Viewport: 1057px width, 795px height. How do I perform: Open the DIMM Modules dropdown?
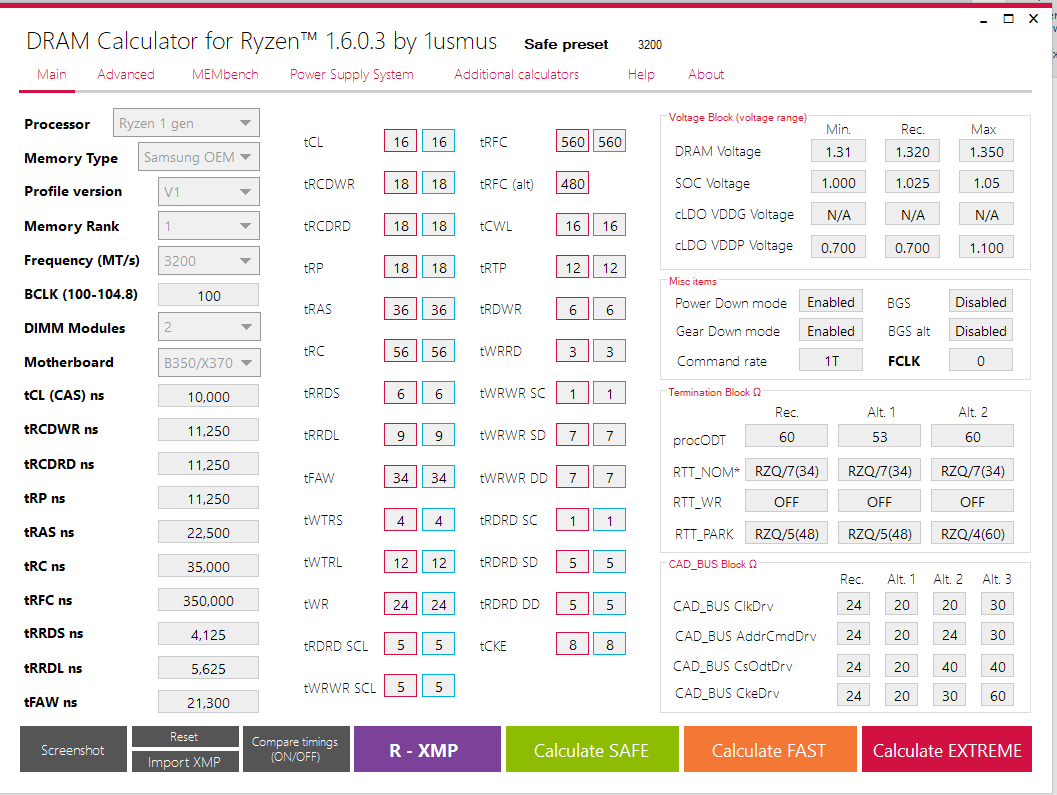(208, 327)
